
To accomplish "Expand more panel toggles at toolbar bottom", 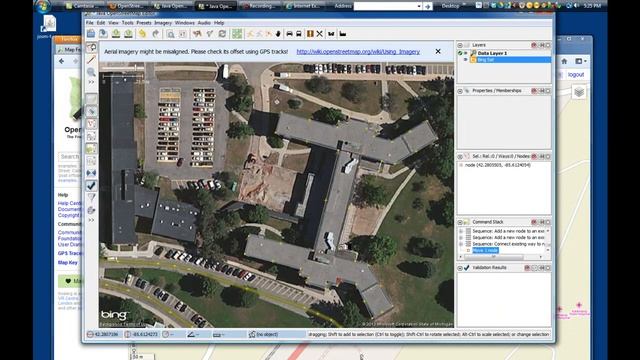I will pyautogui.click(x=91, y=220).
